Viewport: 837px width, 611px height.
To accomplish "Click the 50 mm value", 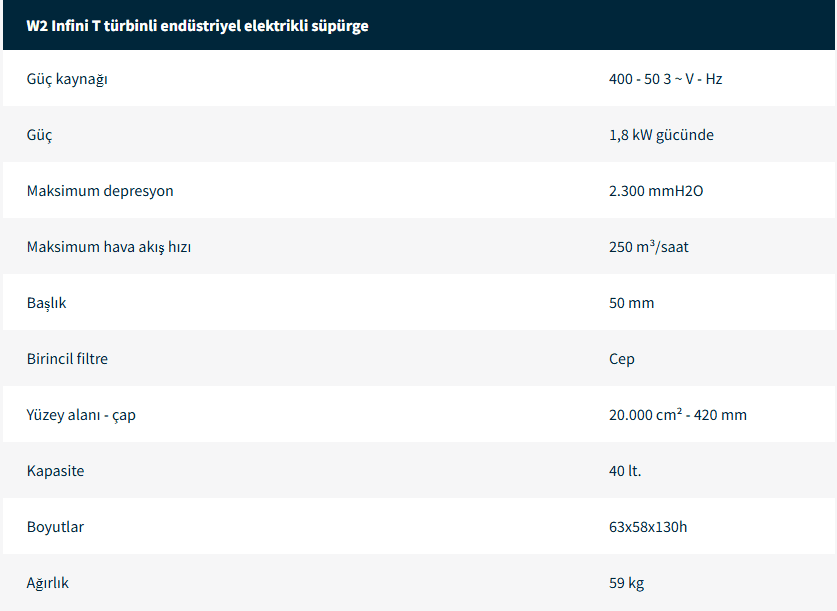I will click(x=631, y=303).
